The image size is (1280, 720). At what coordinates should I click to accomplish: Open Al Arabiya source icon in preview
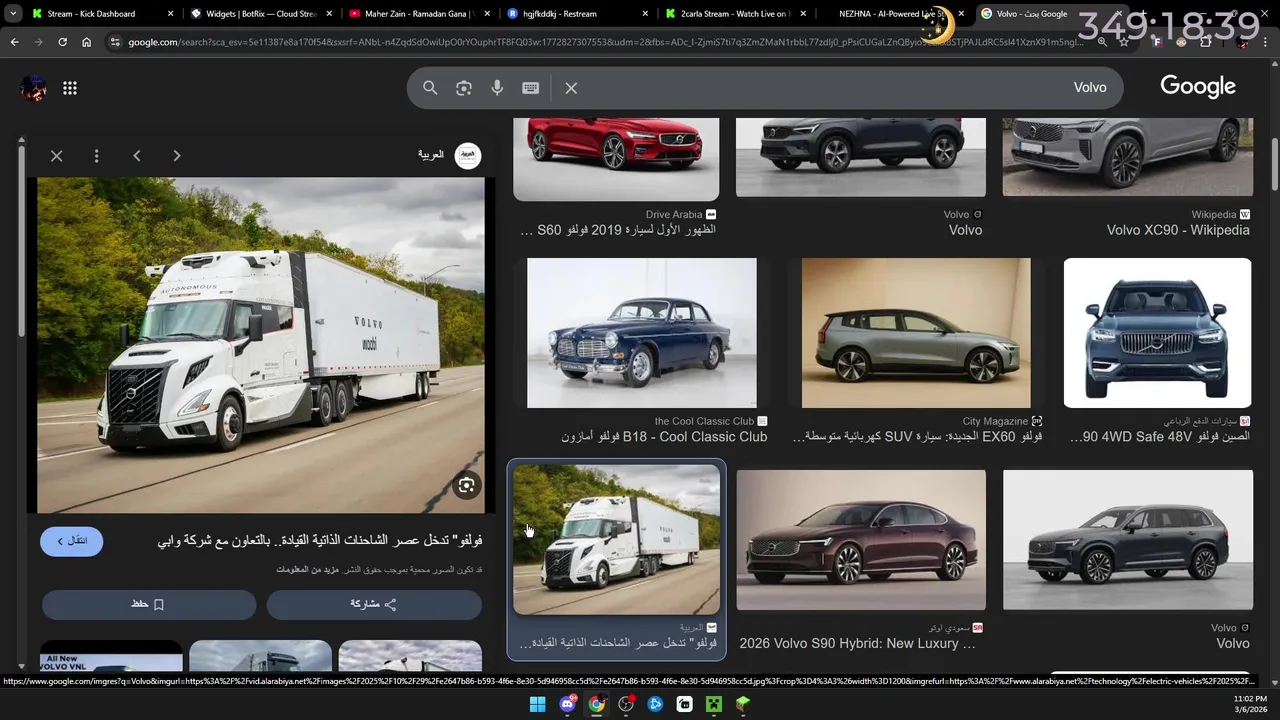(x=468, y=155)
